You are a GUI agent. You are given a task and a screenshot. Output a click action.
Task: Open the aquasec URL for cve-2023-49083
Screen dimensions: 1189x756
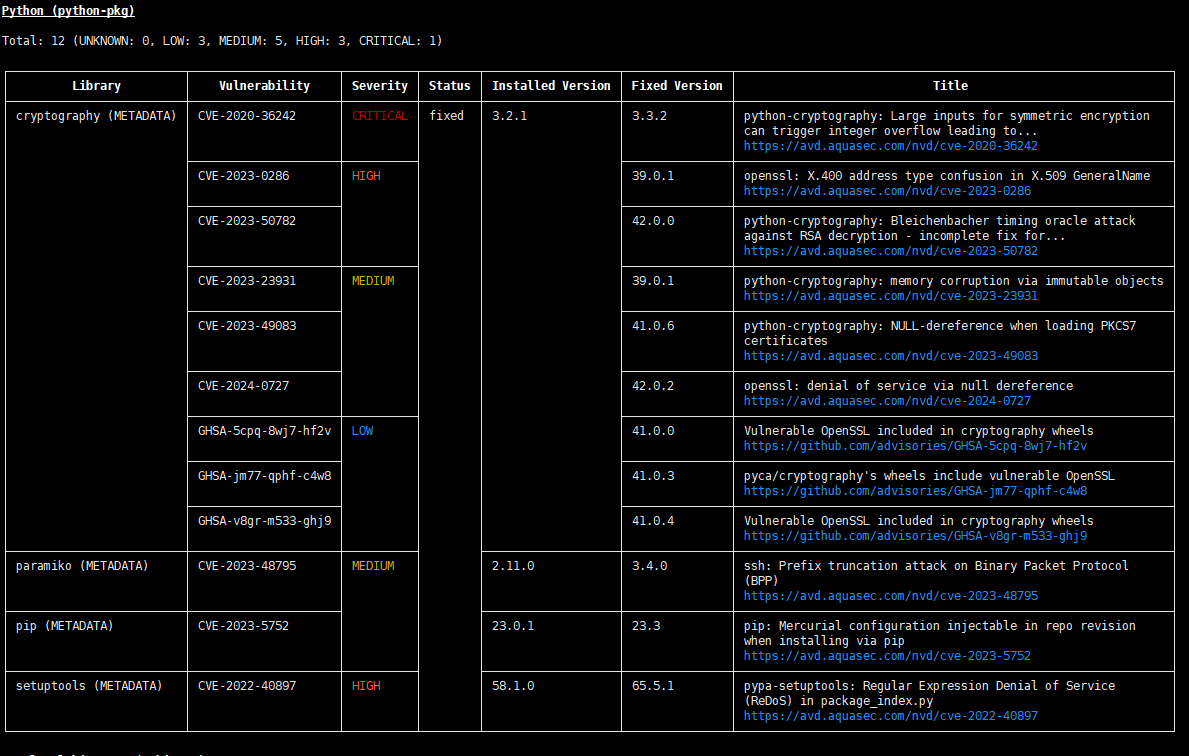(890, 356)
